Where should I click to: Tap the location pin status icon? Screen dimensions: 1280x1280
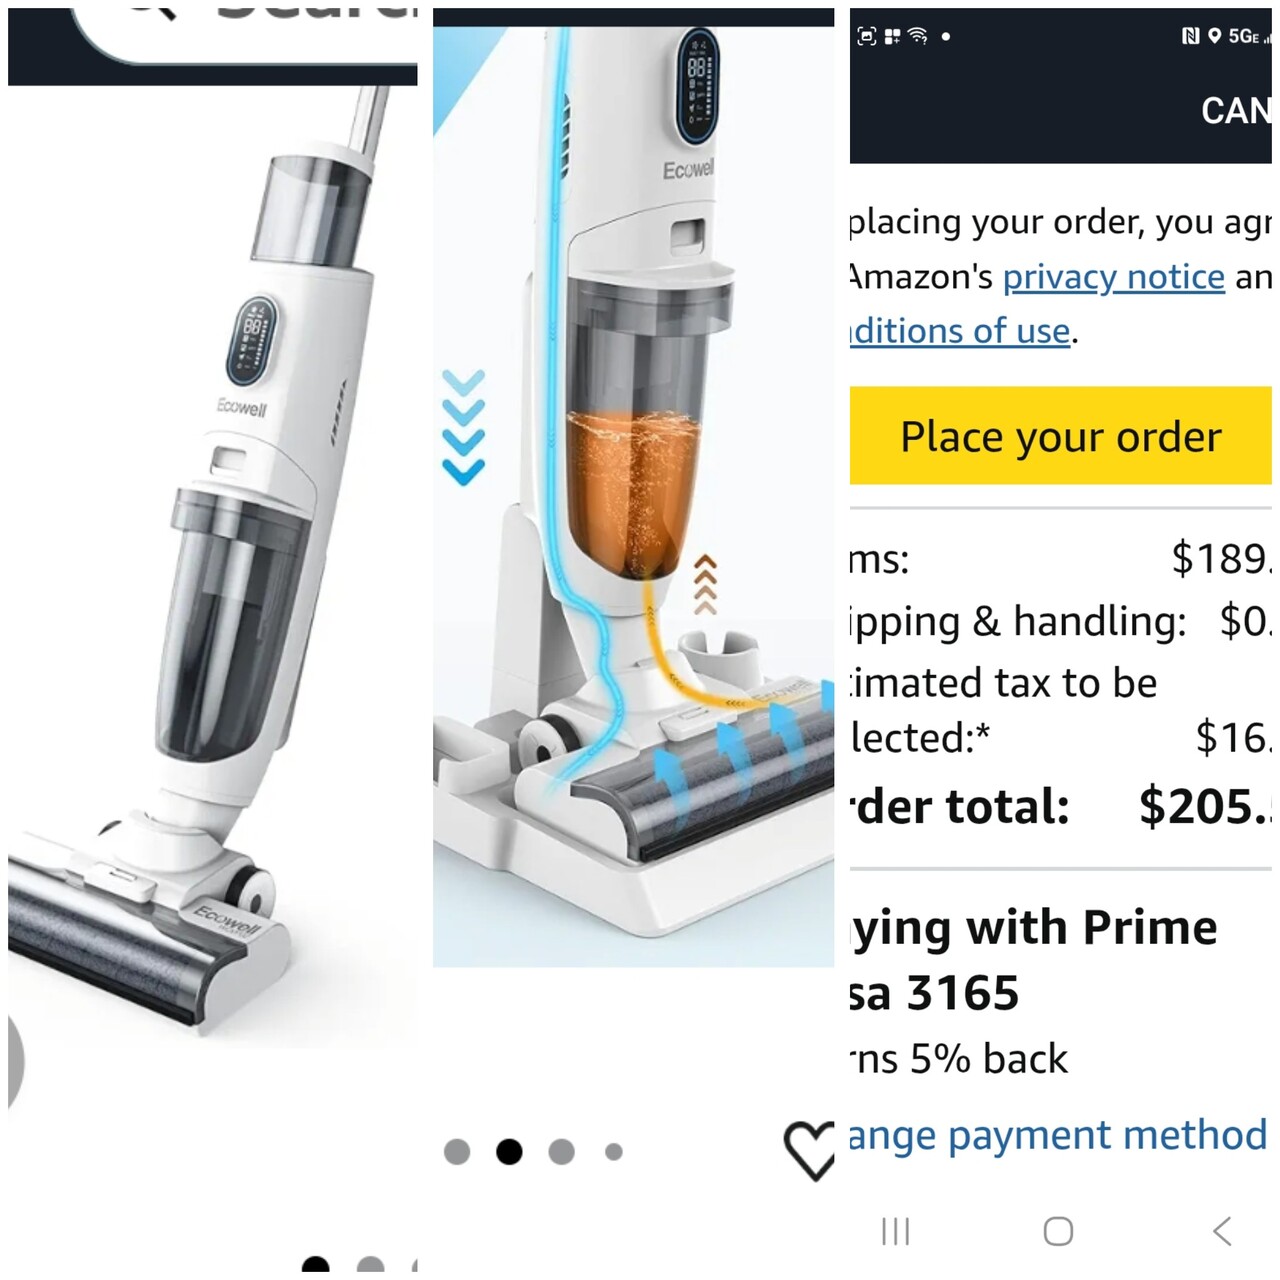[x=1214, y=36]
